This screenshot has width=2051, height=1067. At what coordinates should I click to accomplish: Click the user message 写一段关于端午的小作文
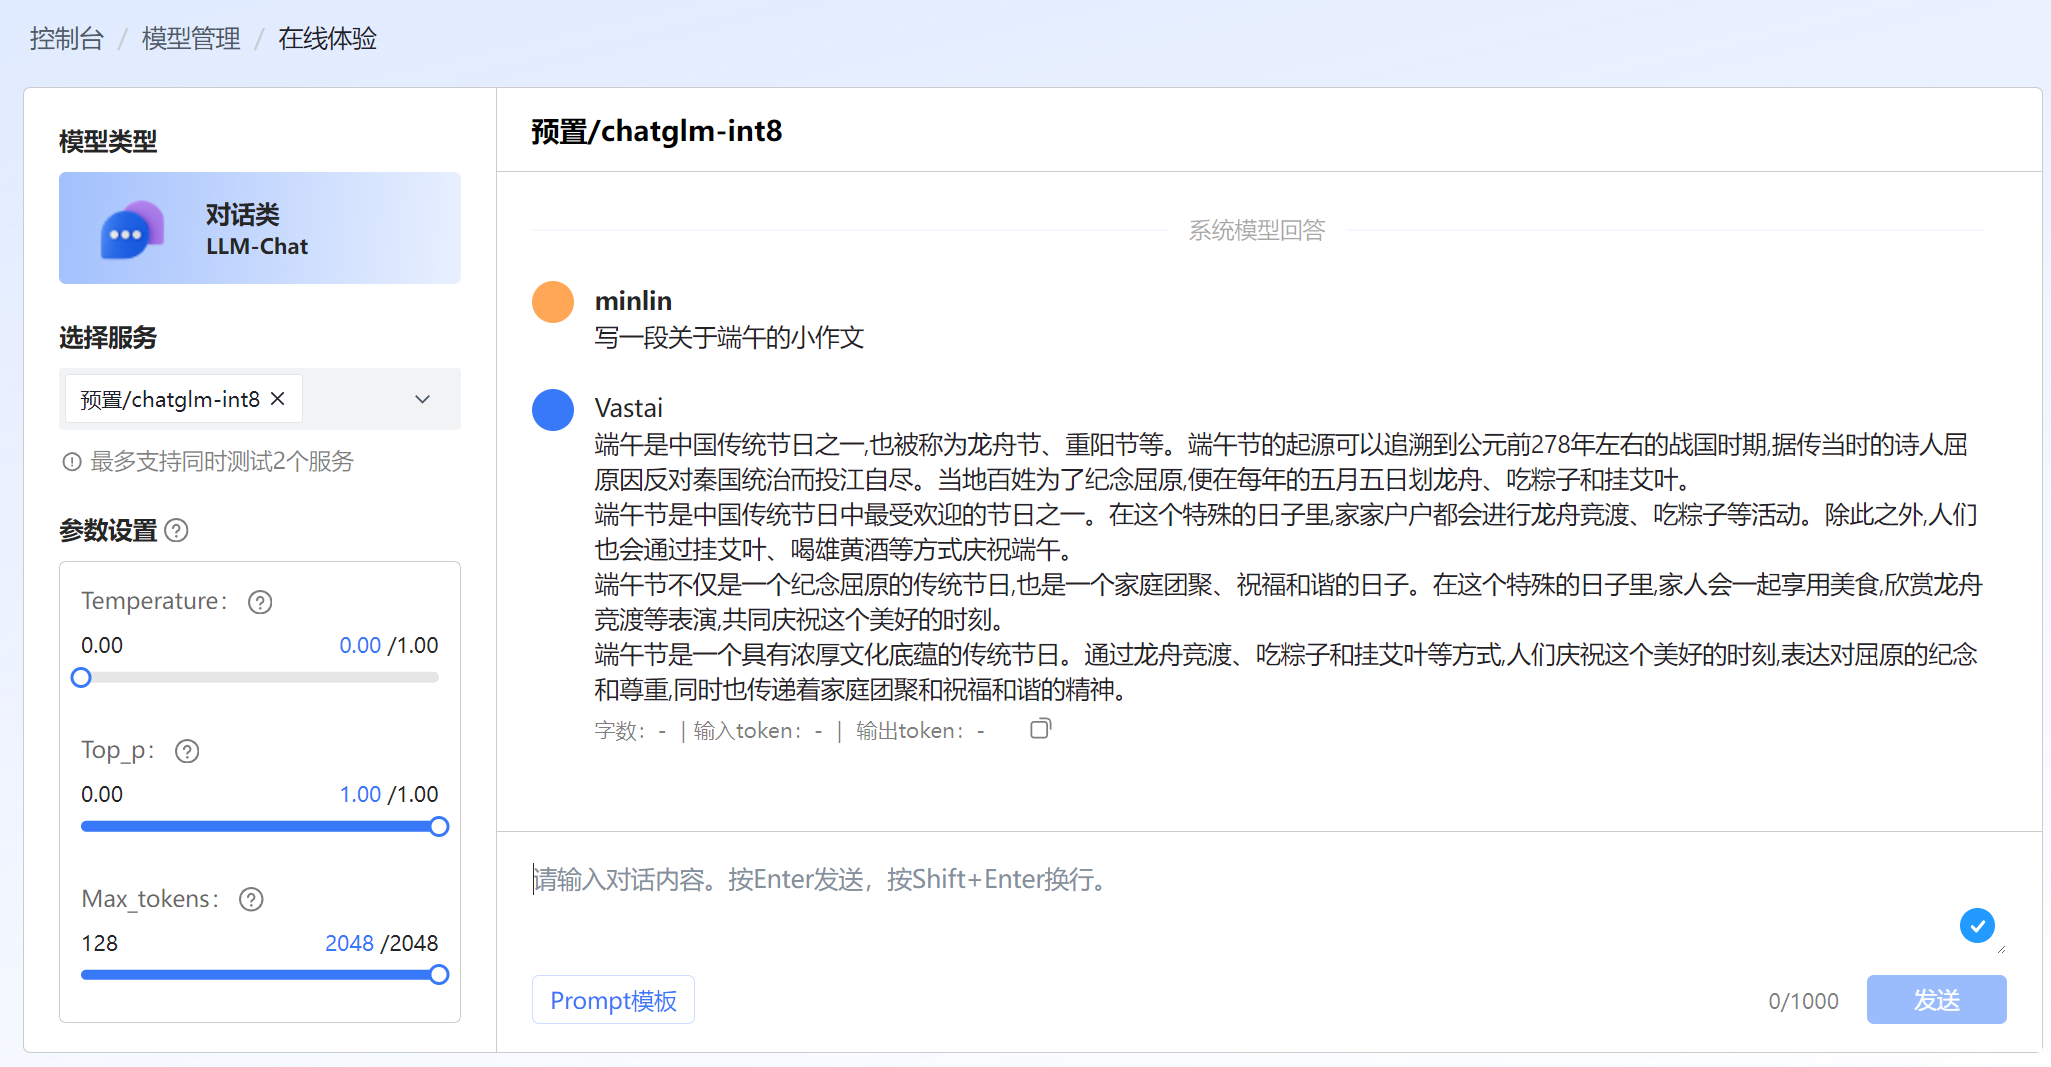[729, 338]
